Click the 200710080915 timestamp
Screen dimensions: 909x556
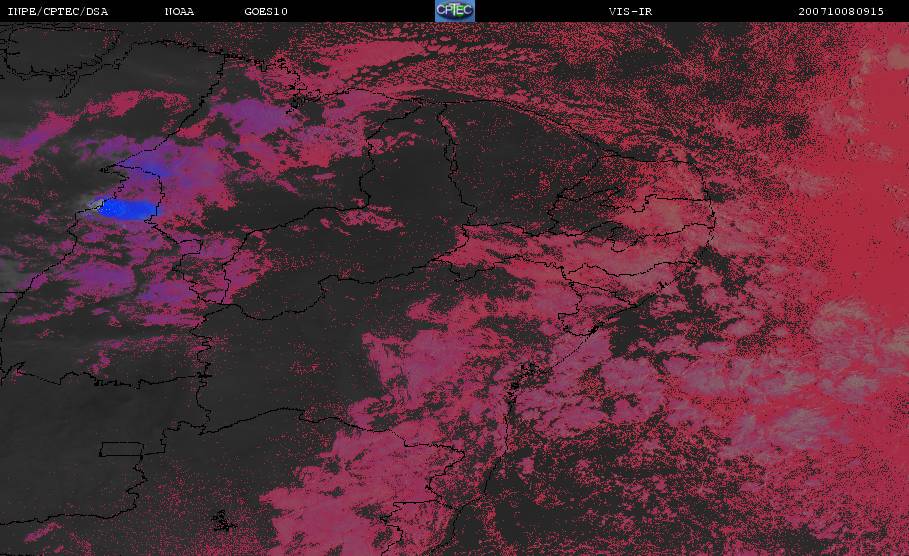click(x=841, y=11)
